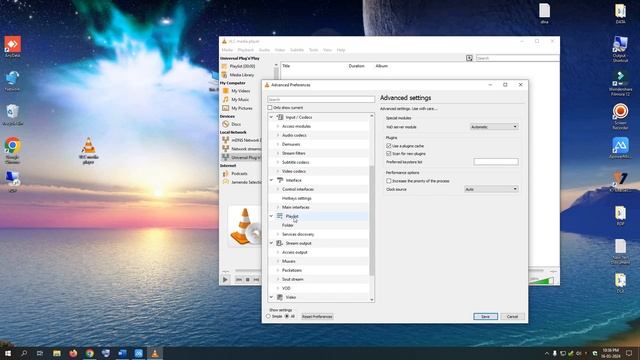Select Folder under Playlist in the tree

point(288,225)
